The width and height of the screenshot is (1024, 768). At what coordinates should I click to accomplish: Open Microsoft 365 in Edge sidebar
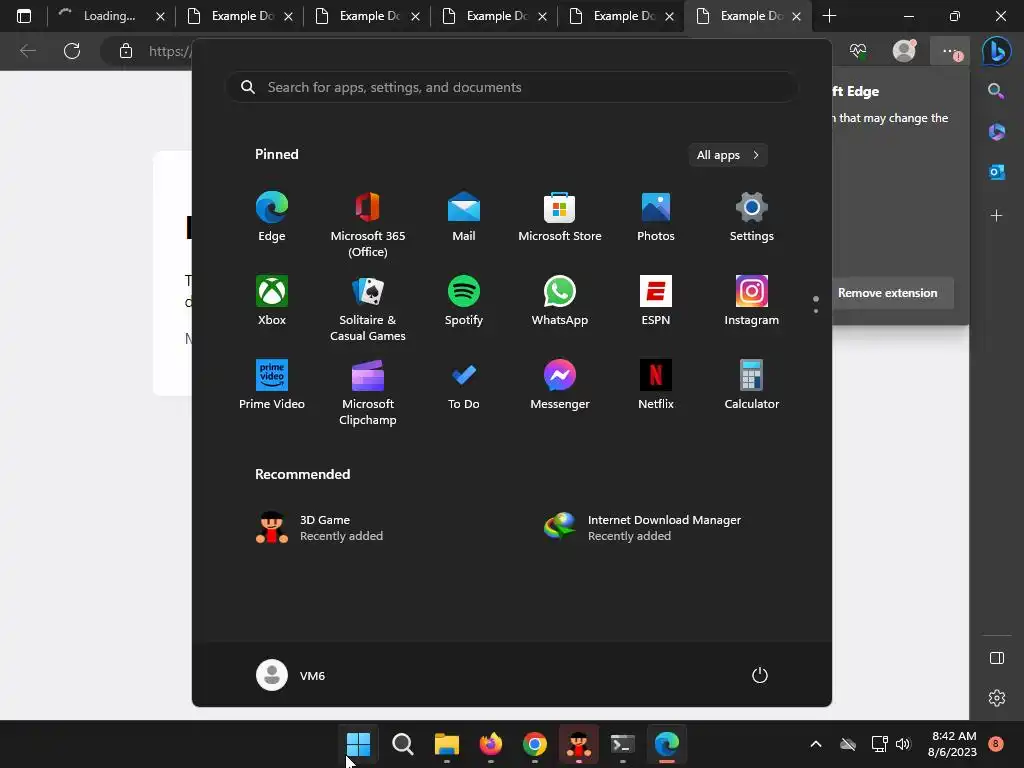(x=997, y=132)
